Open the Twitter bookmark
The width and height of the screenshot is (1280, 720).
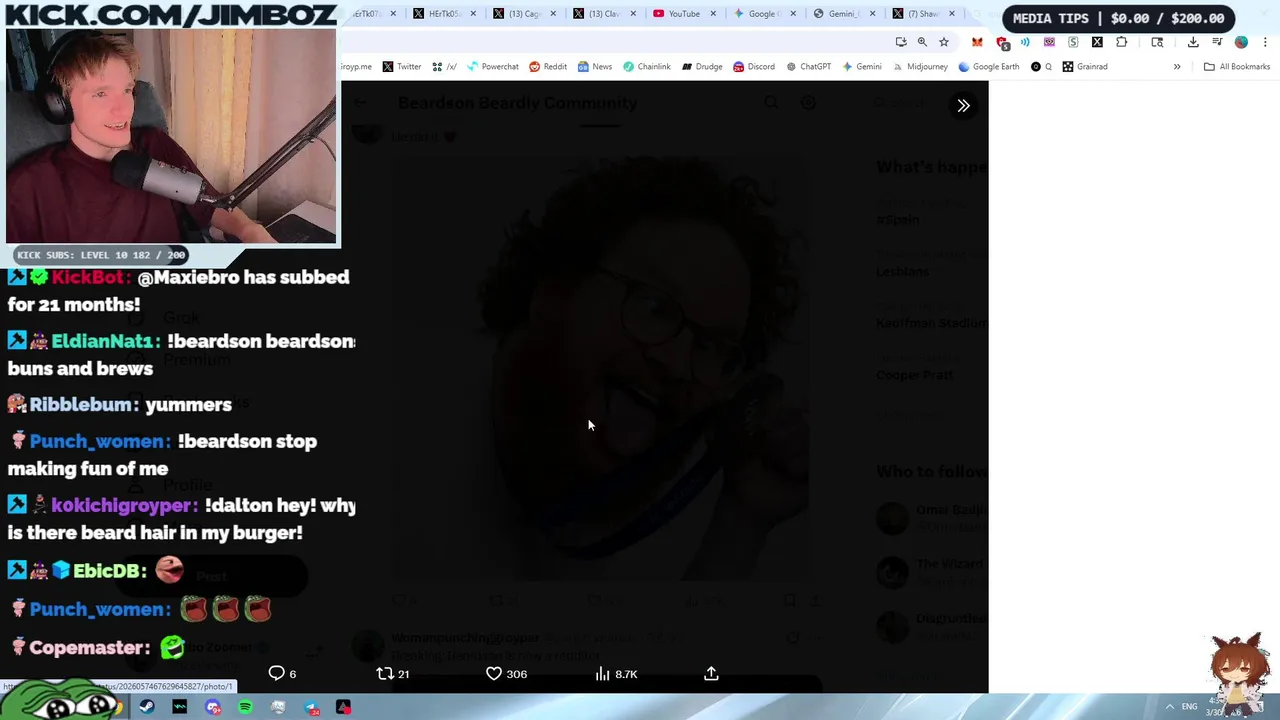point(402,67)
